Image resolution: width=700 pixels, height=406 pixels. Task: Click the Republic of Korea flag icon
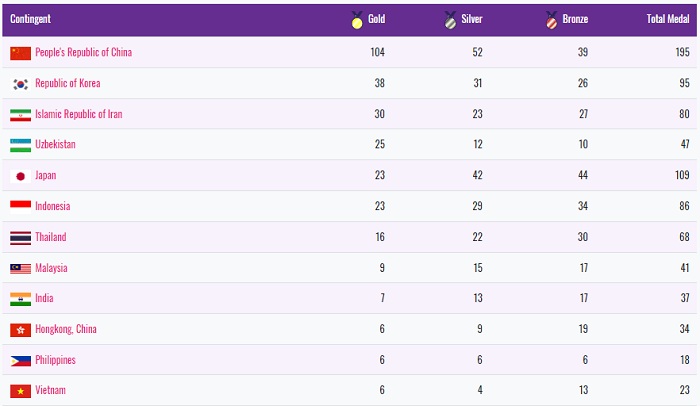click(20, 84)
